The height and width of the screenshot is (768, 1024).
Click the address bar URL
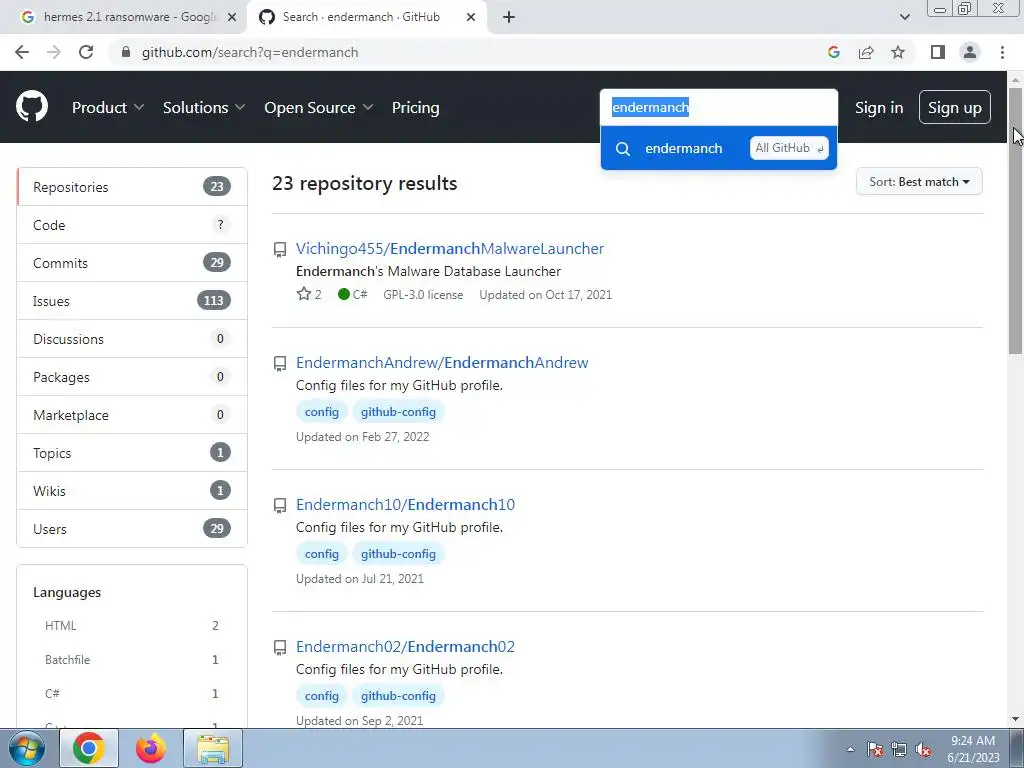pyautogui.click(x=250, y=52)
